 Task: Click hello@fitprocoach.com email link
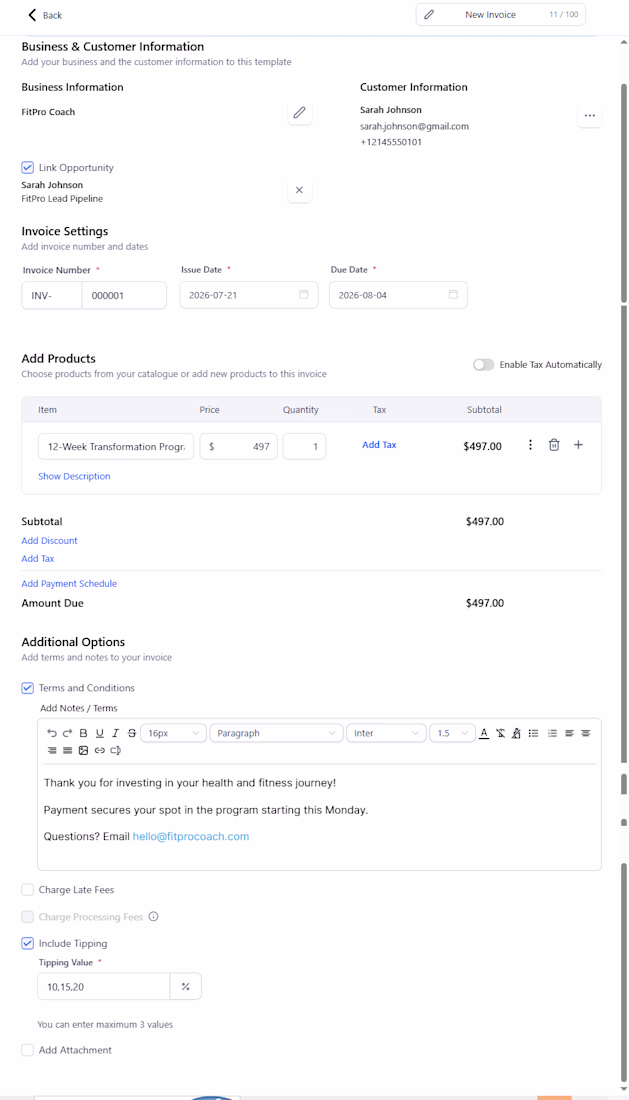pyautogui.click(x=191, y=836)
